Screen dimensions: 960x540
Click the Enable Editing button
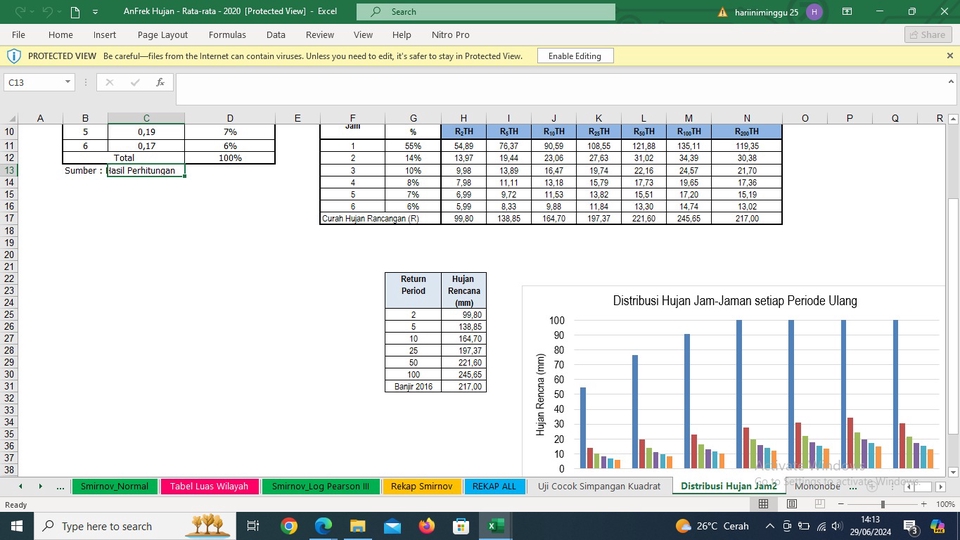coord(574,56)
